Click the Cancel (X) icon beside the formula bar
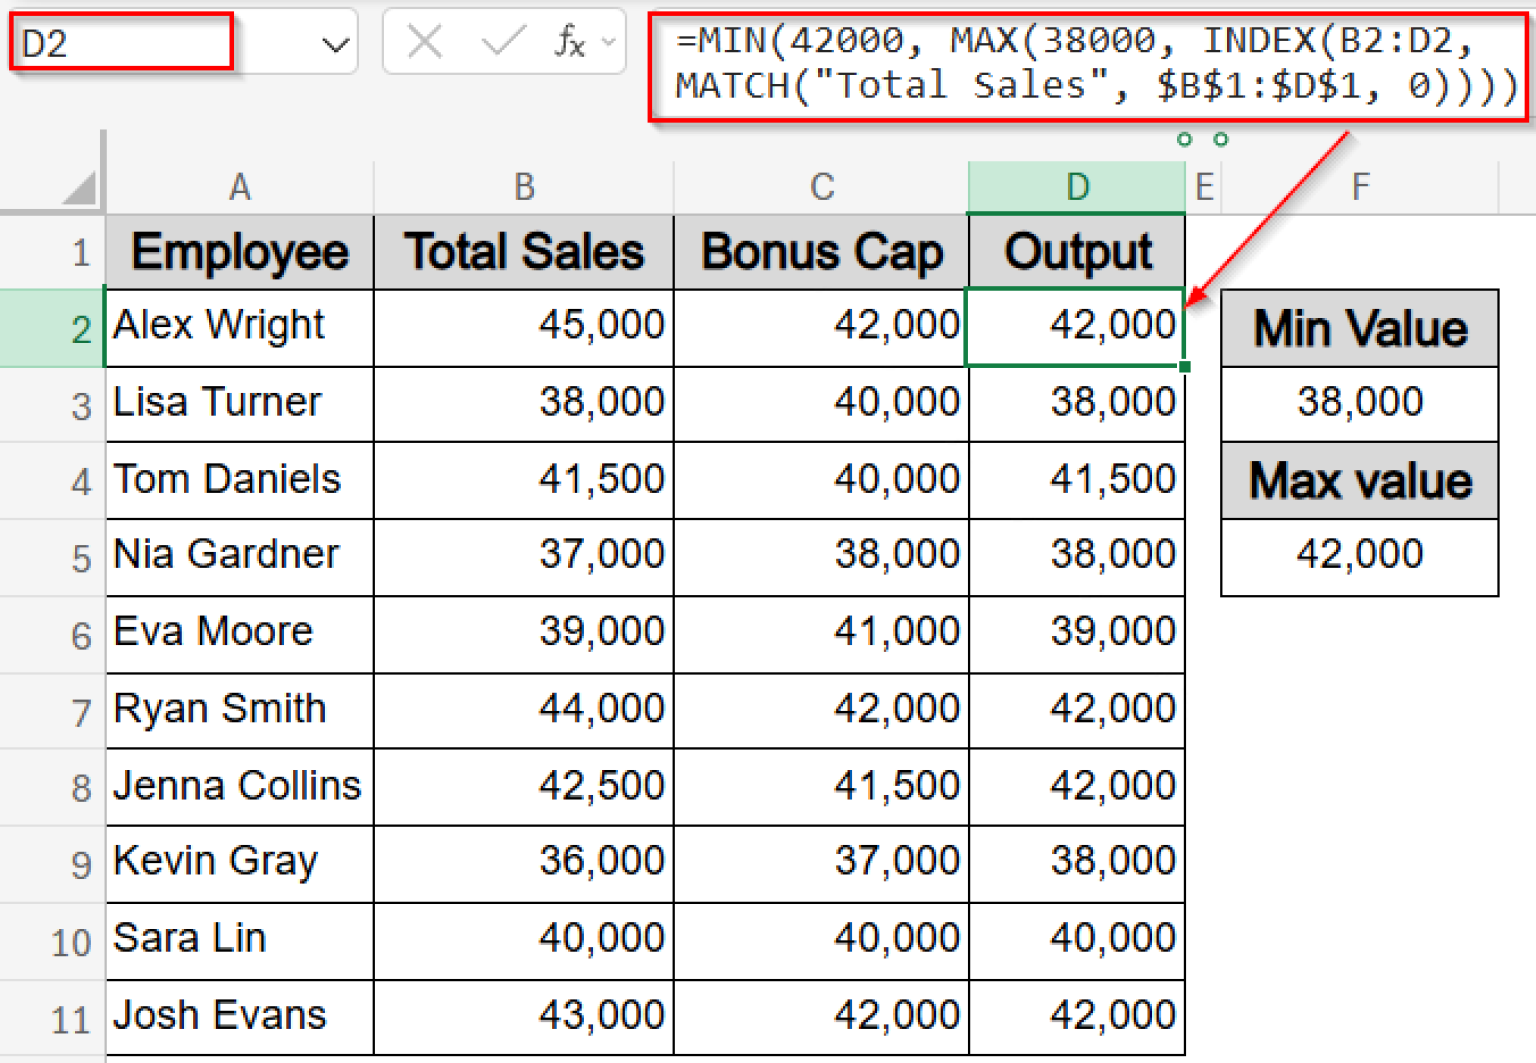Screen dimensions: 1536x1063 [x=426, y=41]
